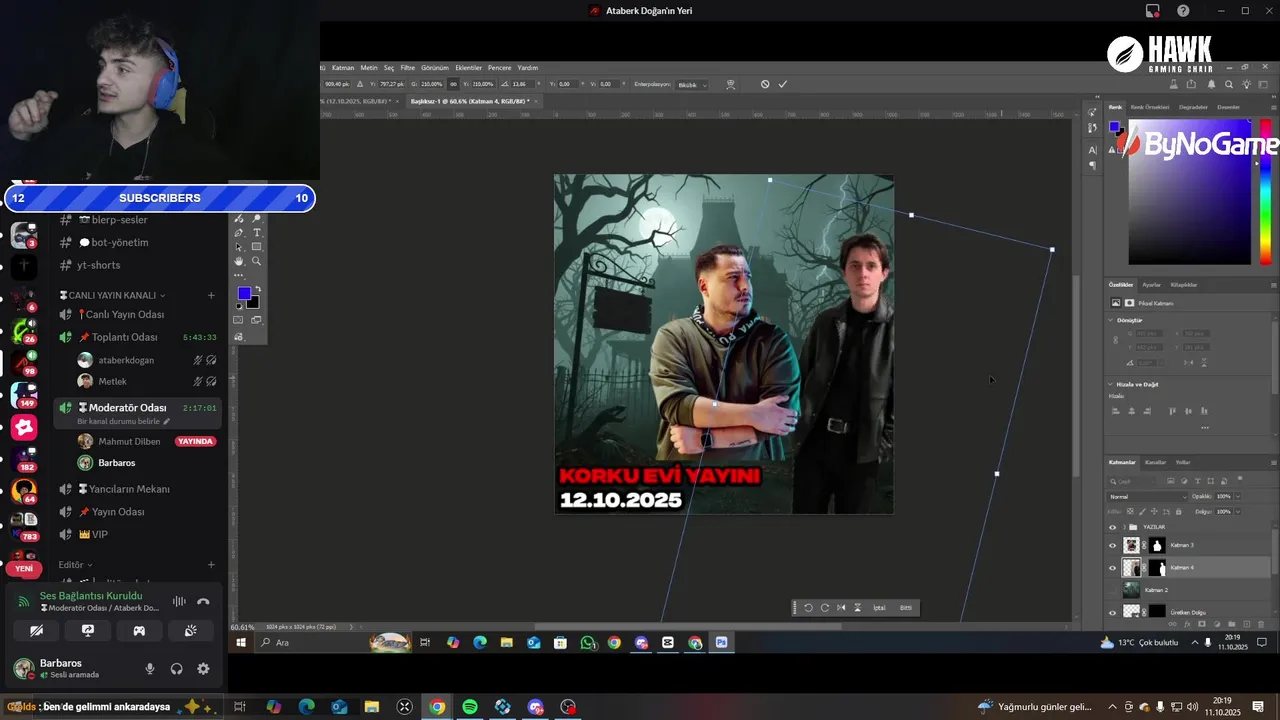Viewport: 1280px width, 720px height.
Task: Switch to the Ayarlar panel tab
Action: tap(1151, 285)
